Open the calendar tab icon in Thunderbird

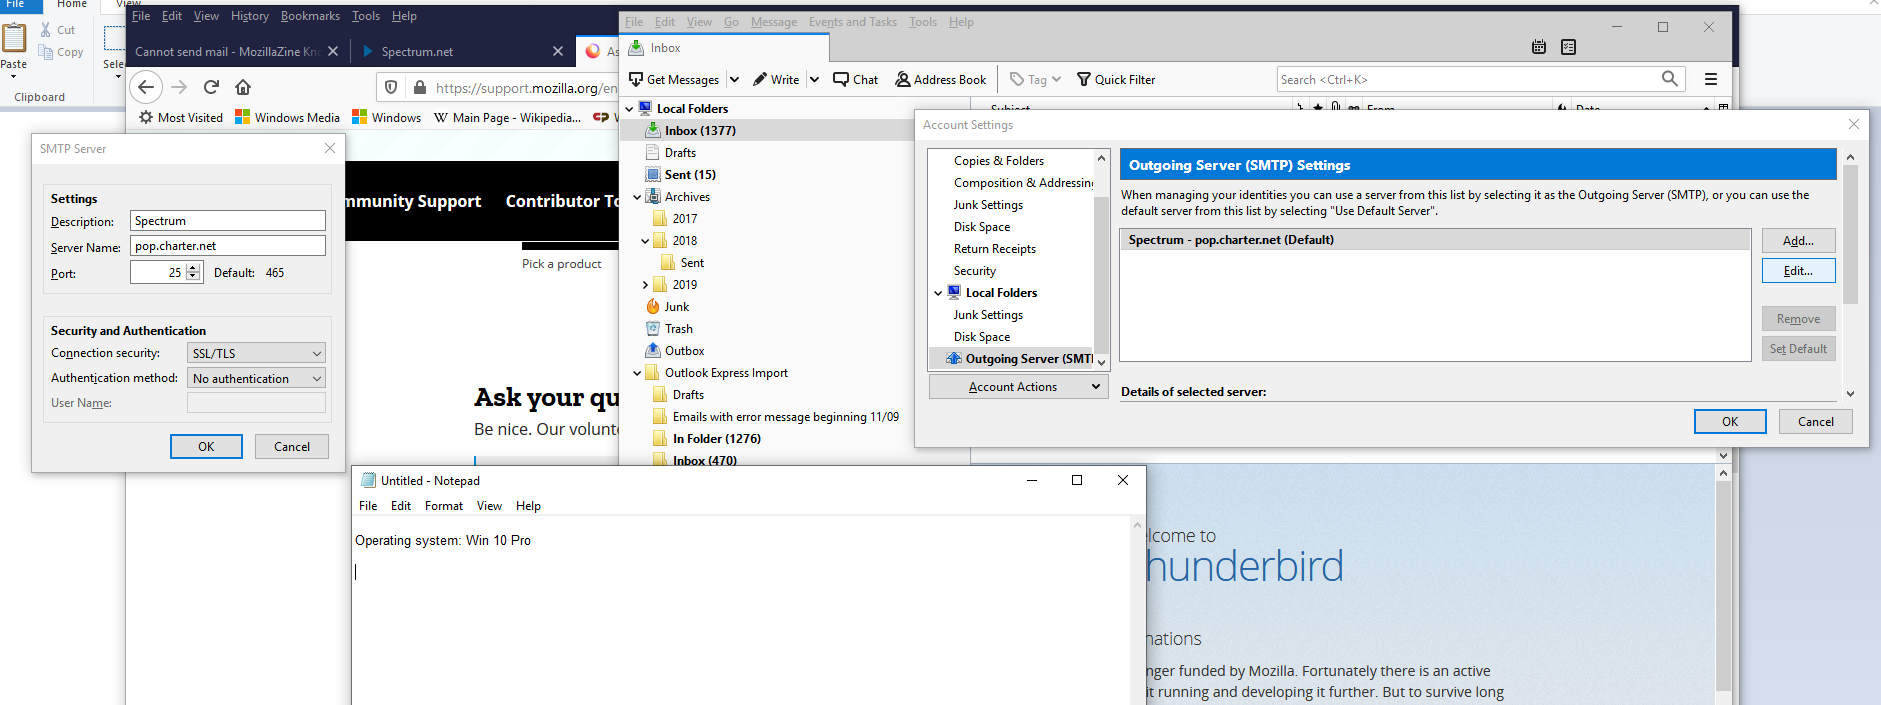tap(1539, 47)
